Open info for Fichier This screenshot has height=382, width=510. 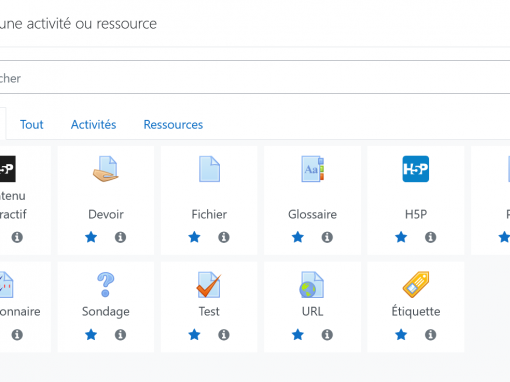pyautogui.click(x=224, y=237)
